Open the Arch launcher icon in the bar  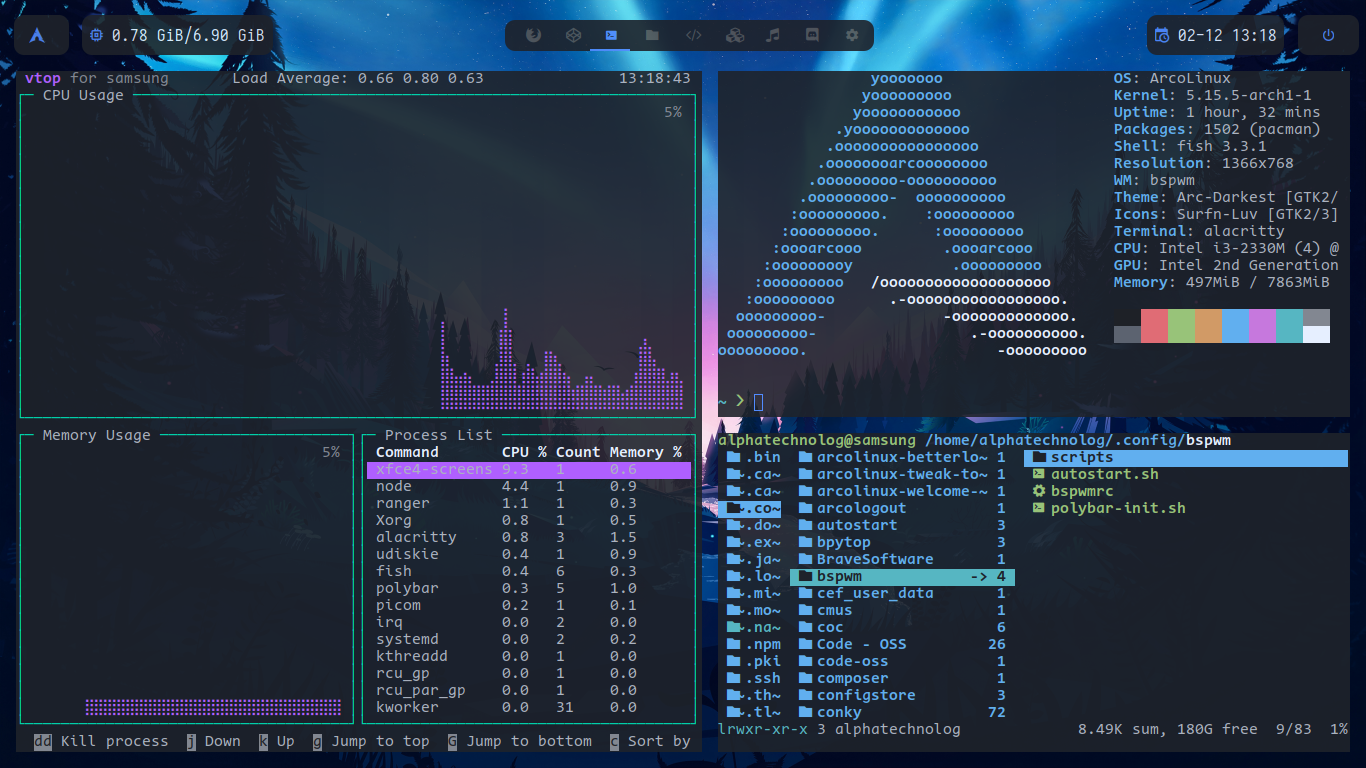pyautogui.click(x=38, y=35)
